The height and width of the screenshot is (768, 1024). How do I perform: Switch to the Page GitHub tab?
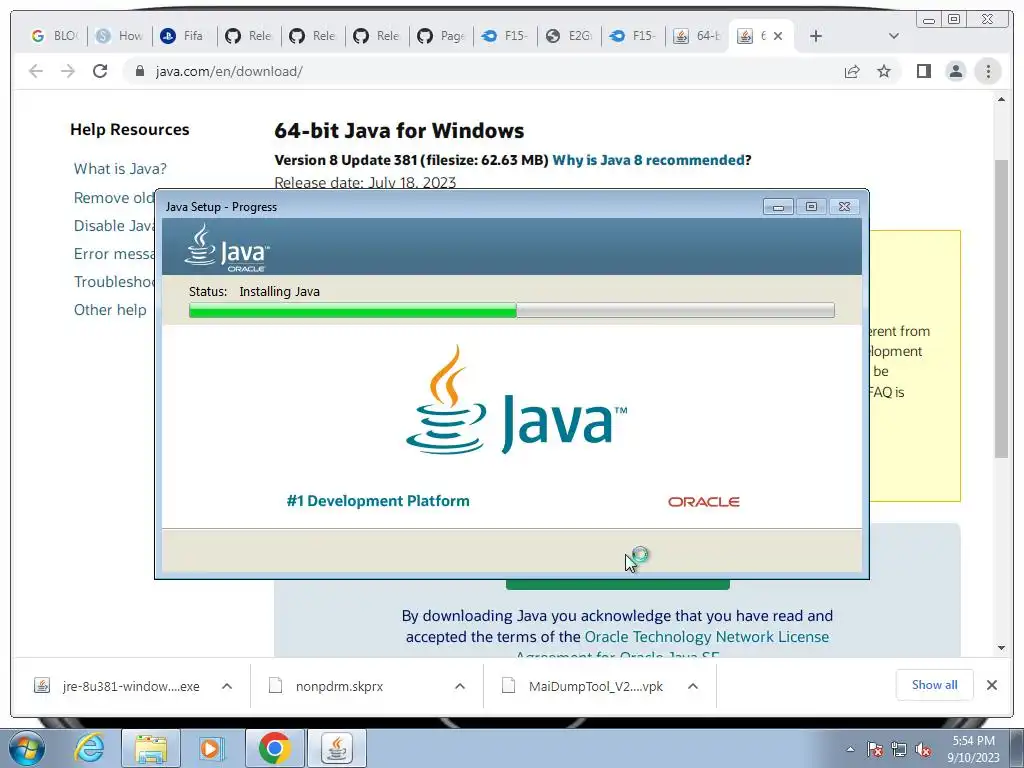pos(441,36)
